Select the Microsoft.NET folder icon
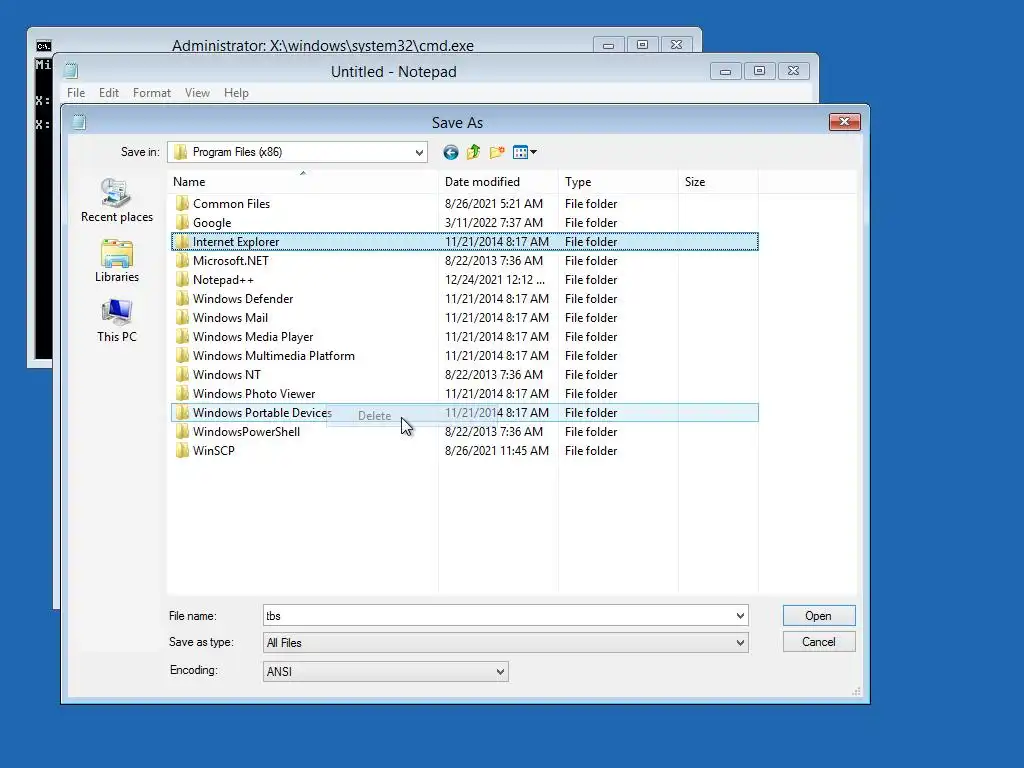Screen dimensions: 1024x768 [182, 261]
